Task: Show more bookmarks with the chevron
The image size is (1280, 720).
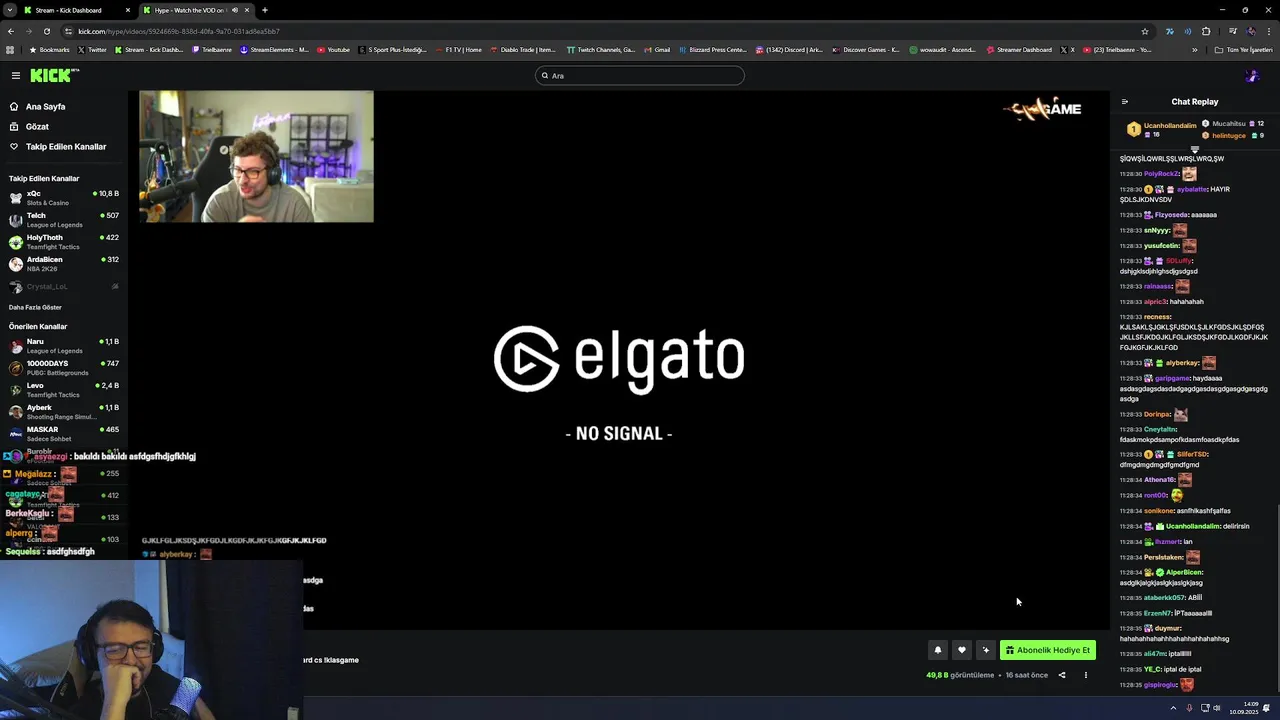Action: [1194, 49]
